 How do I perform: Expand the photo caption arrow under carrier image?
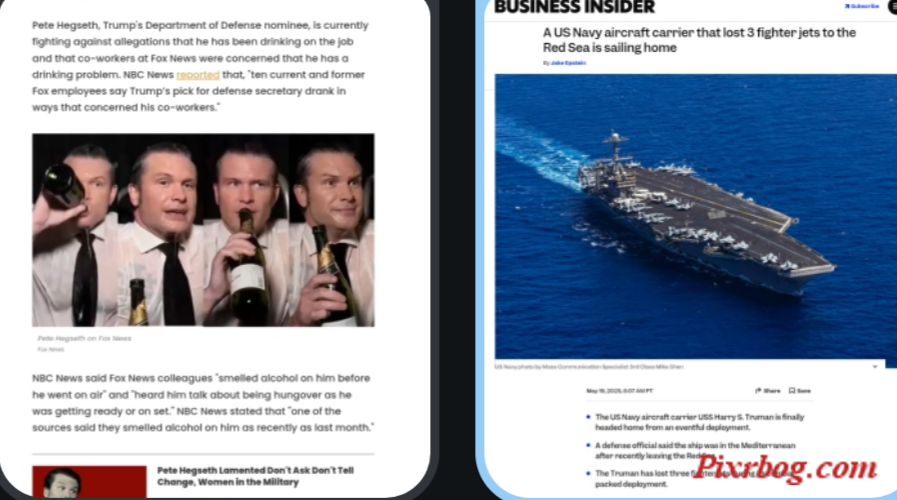pyautogui.click(x=875, y=367)
